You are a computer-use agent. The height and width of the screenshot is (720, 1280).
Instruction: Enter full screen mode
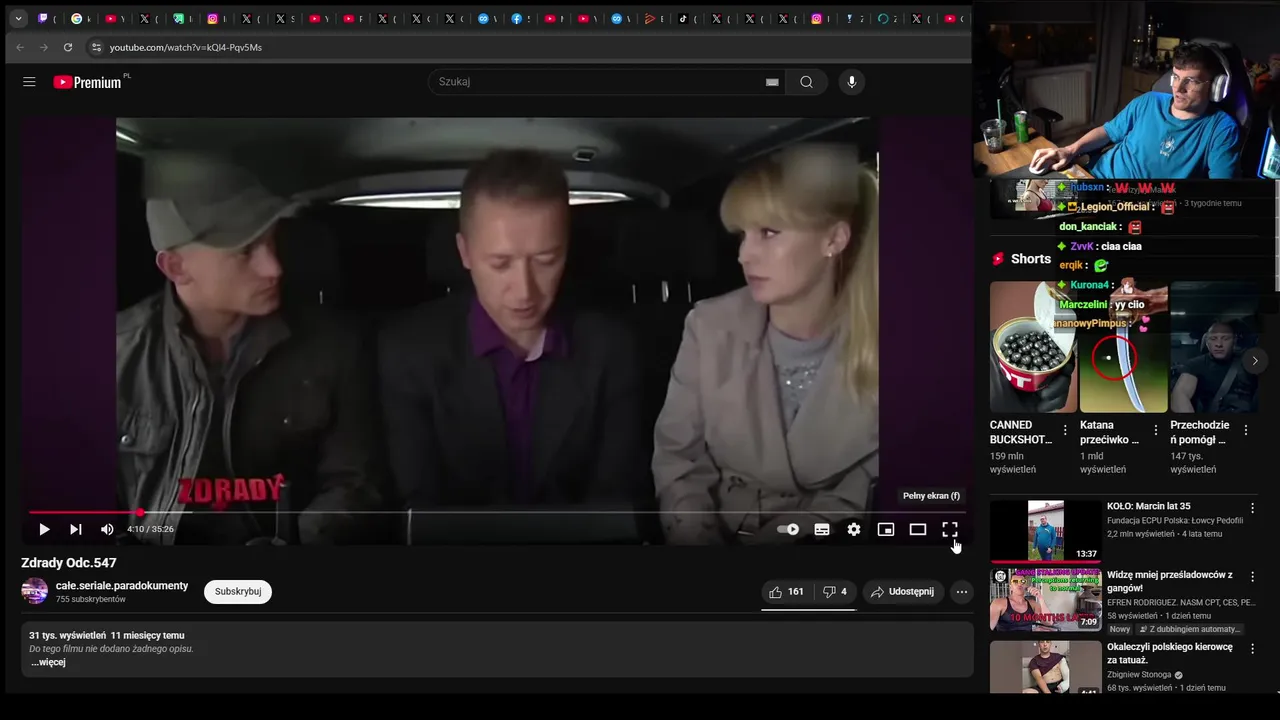(x=950, y=529)
